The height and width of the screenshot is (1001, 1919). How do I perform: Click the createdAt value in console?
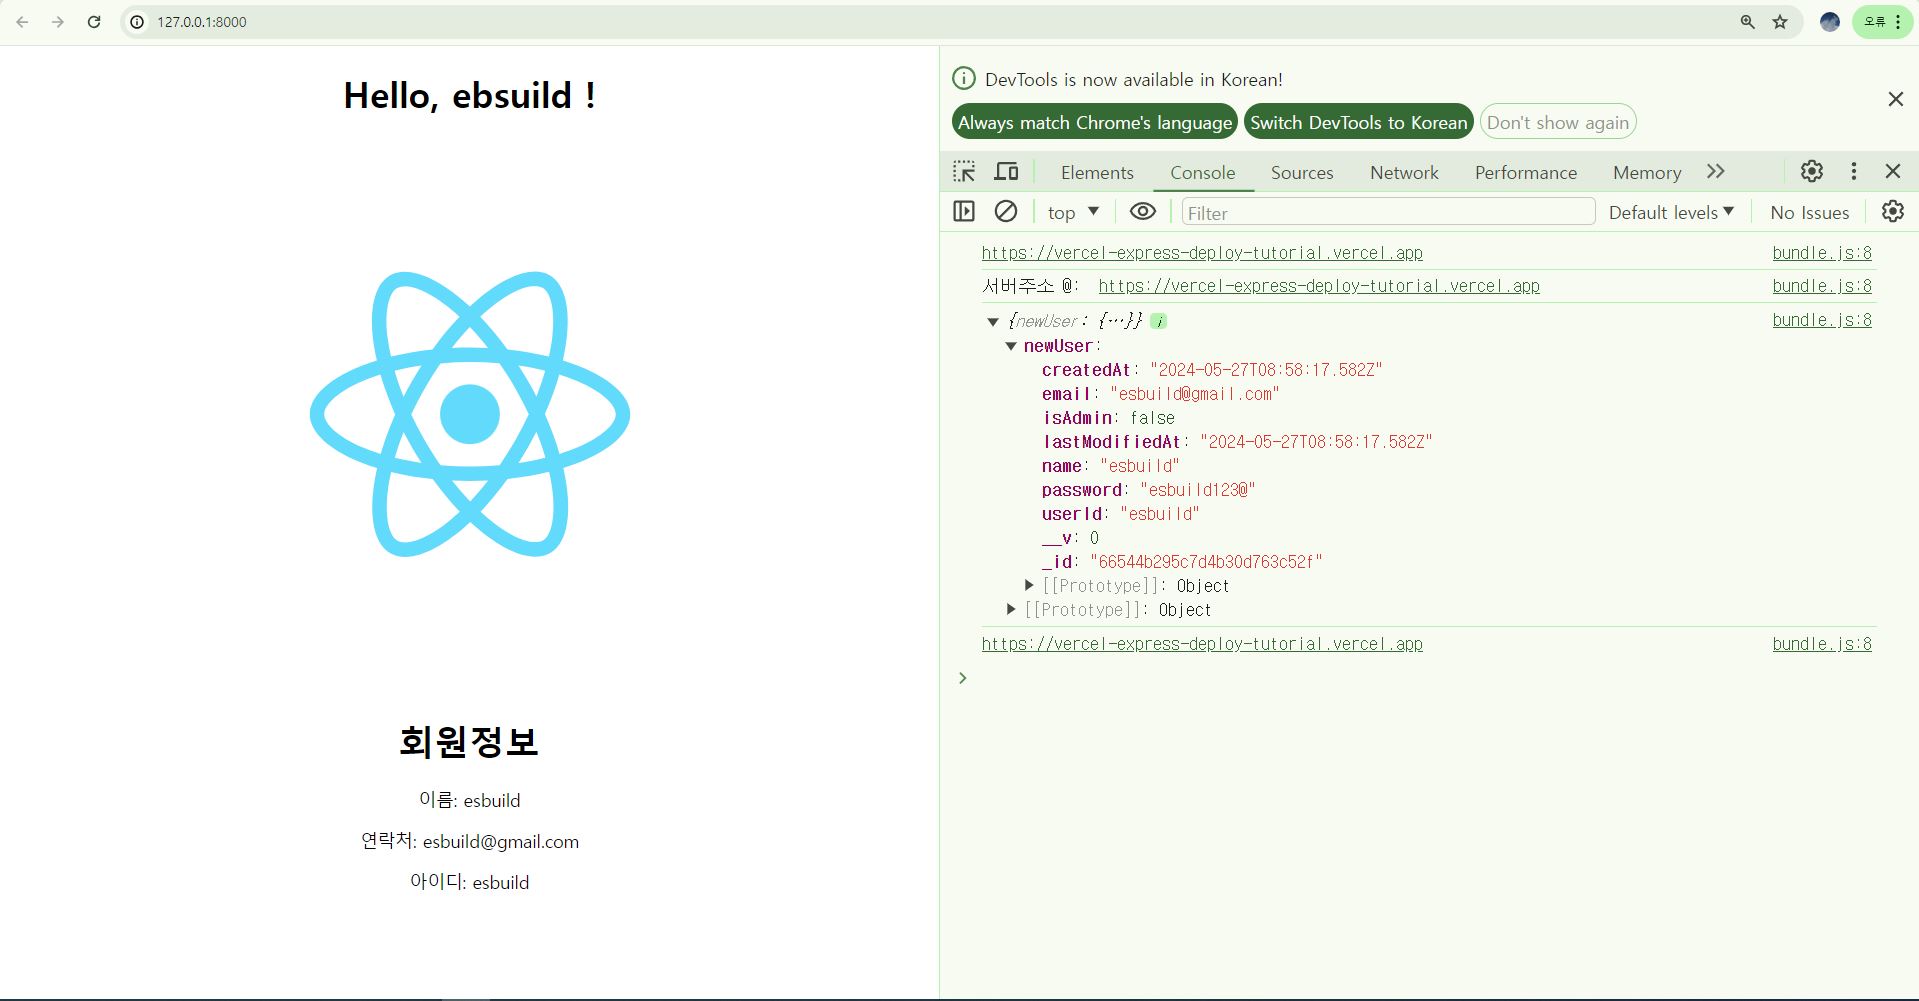(x=1266, y=370)
